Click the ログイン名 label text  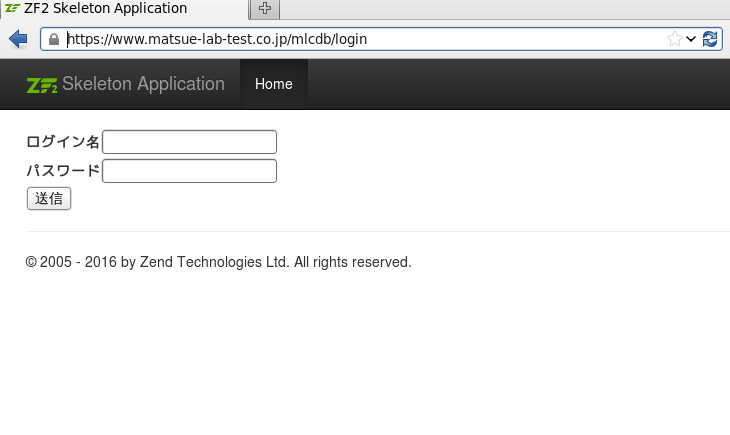(63, 142)
